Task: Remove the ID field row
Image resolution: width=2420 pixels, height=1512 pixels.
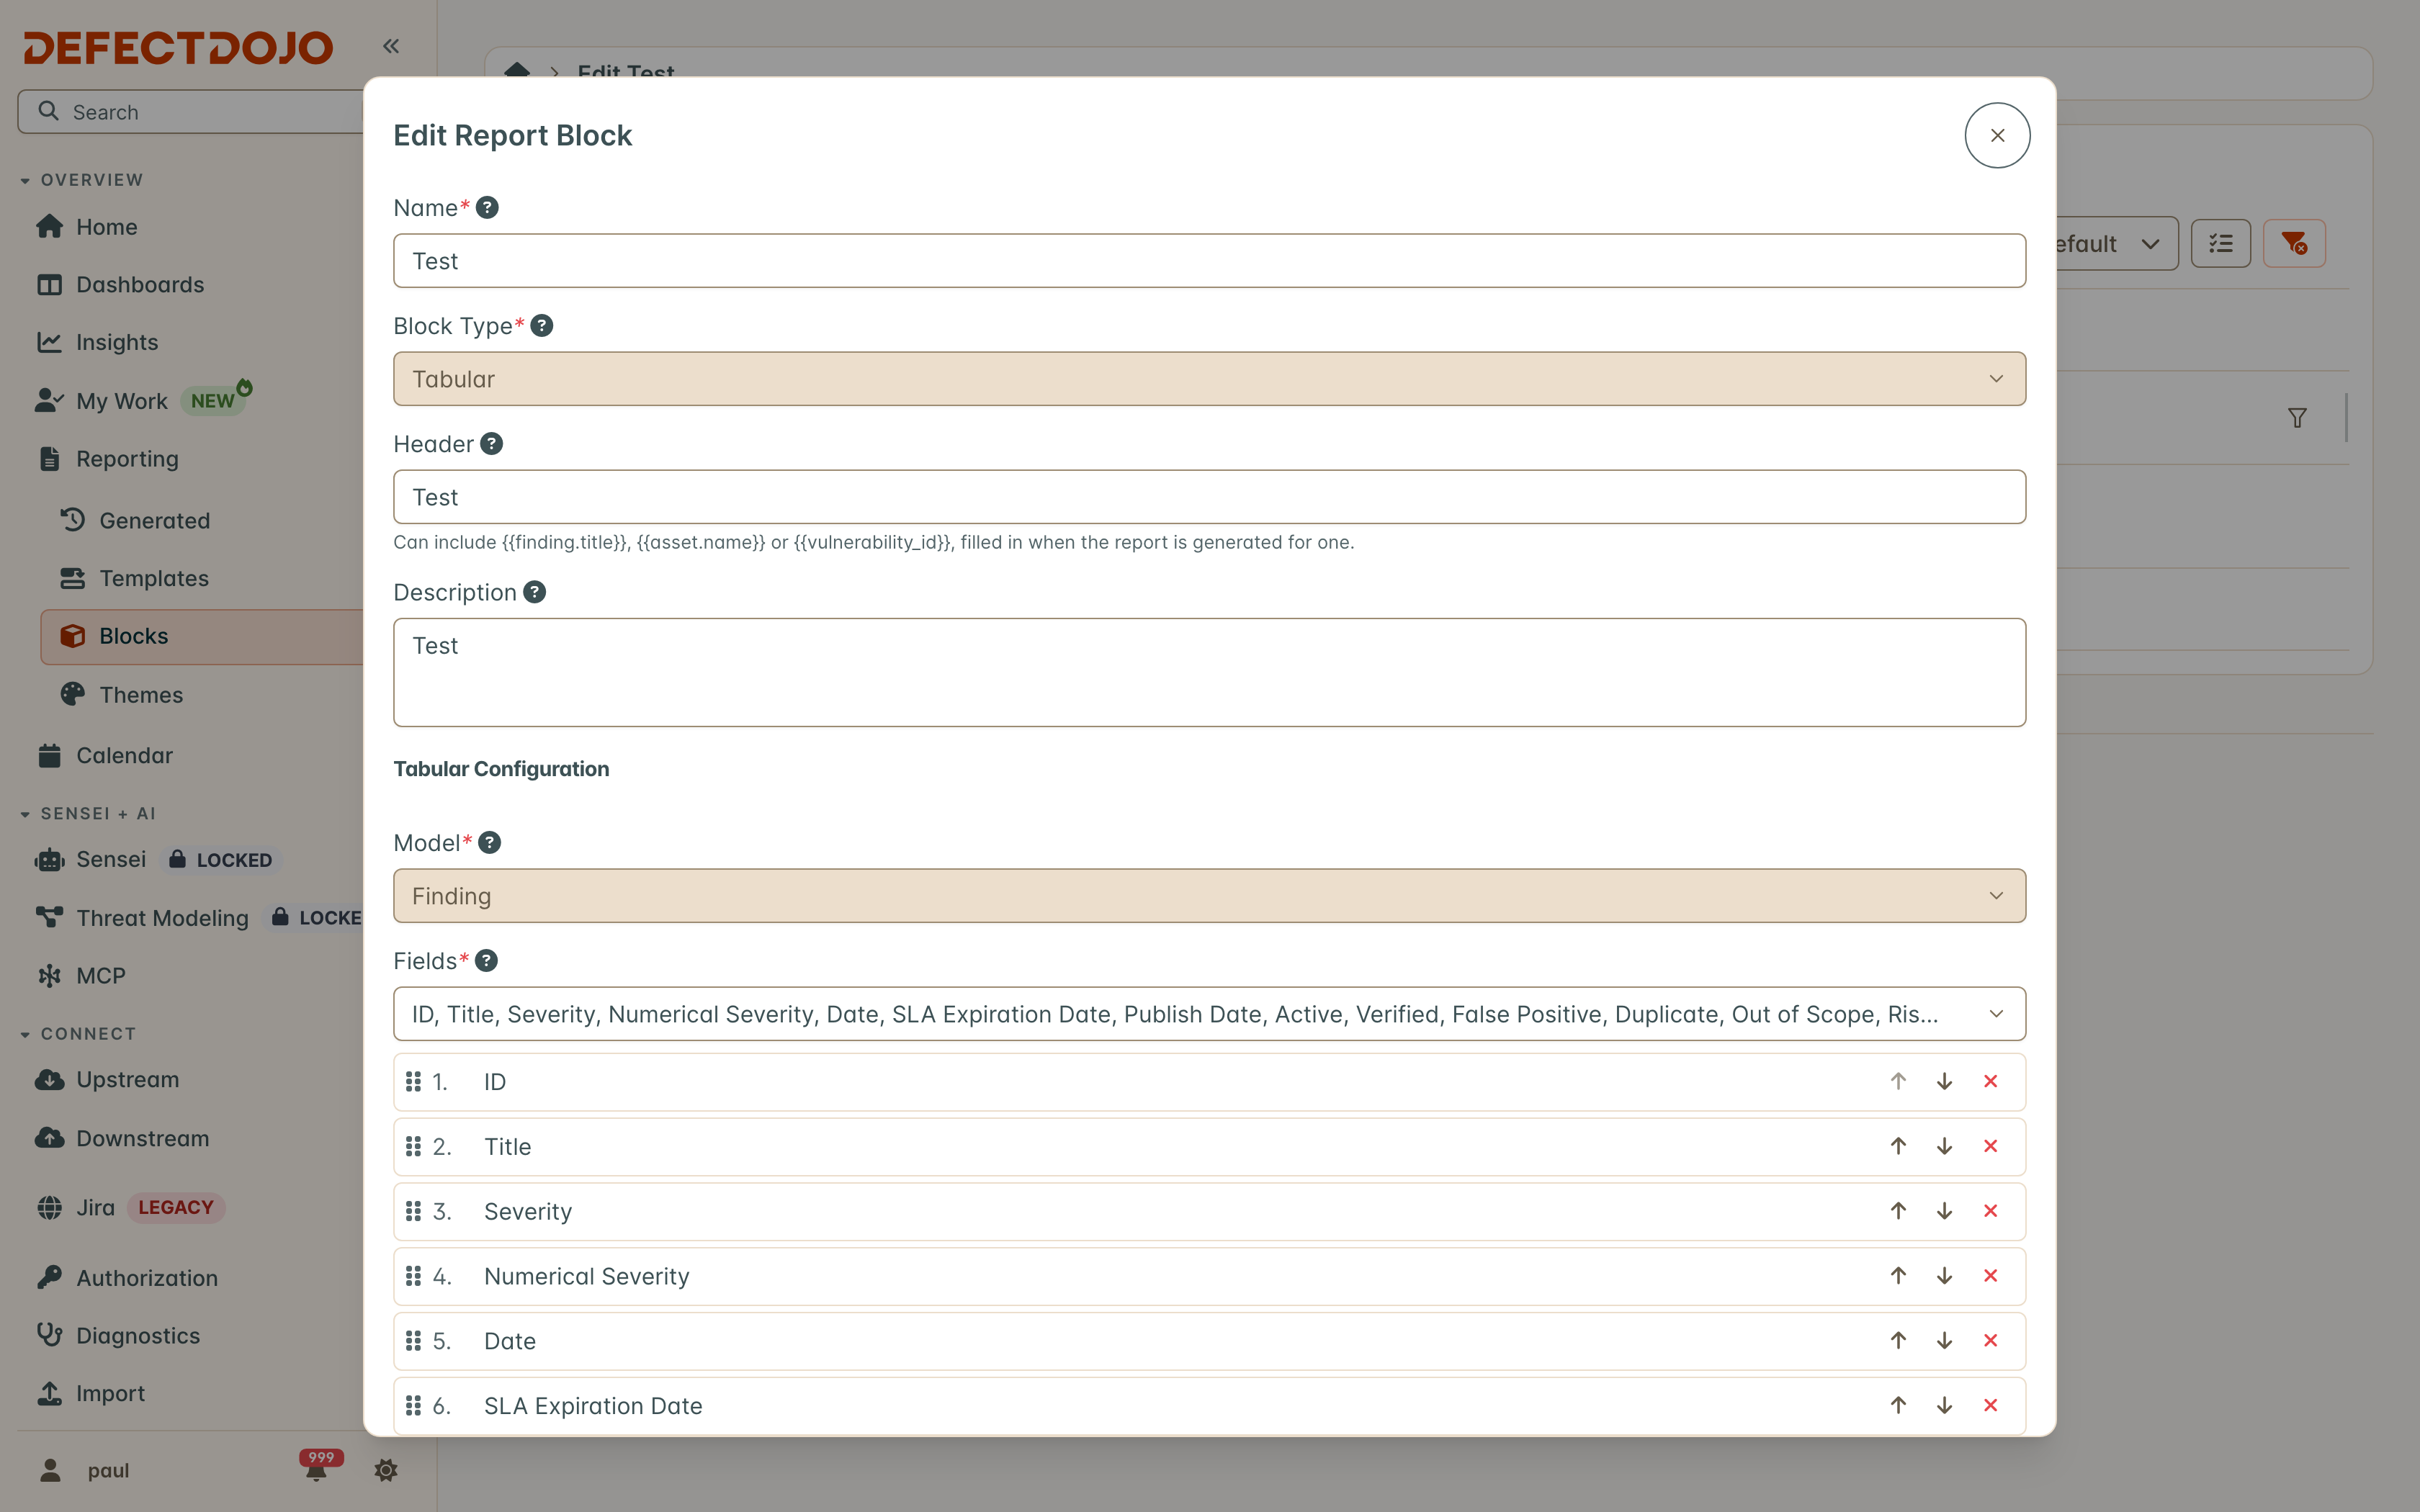Action: [x=1990, y=1081]
